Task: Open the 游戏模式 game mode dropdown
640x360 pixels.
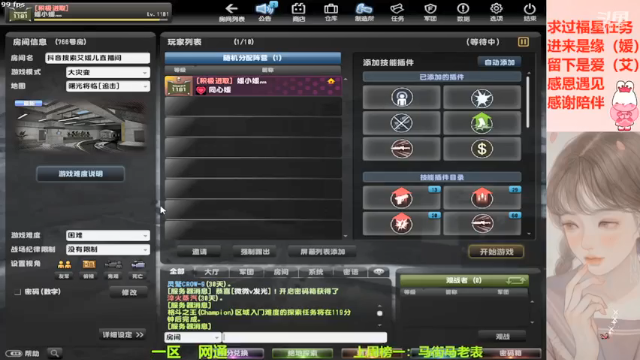Action: pos(108,72)
